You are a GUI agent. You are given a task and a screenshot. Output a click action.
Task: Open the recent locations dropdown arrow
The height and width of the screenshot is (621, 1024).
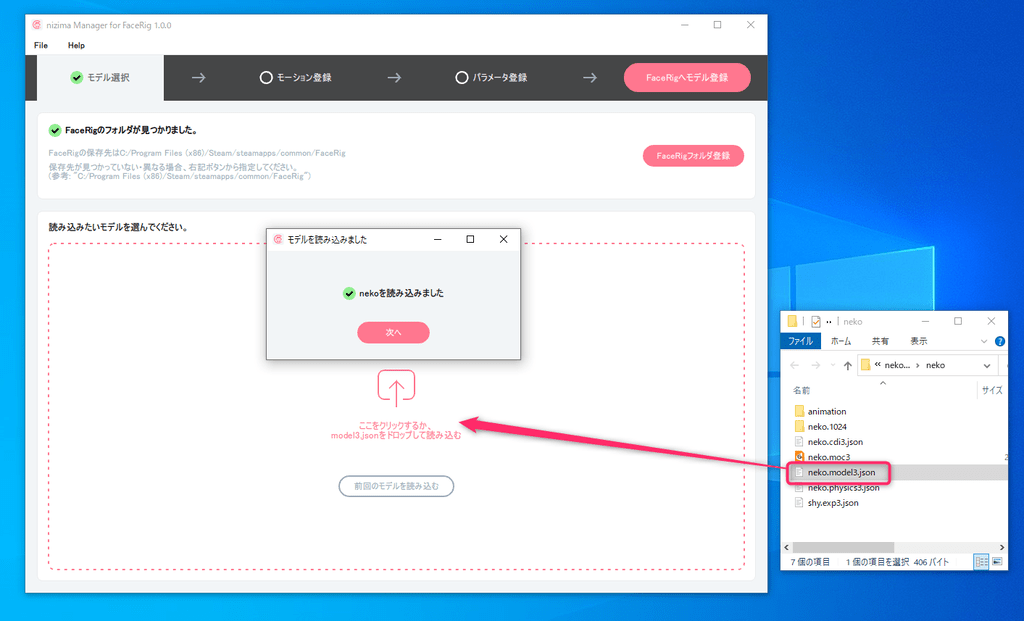coord(832,366)
